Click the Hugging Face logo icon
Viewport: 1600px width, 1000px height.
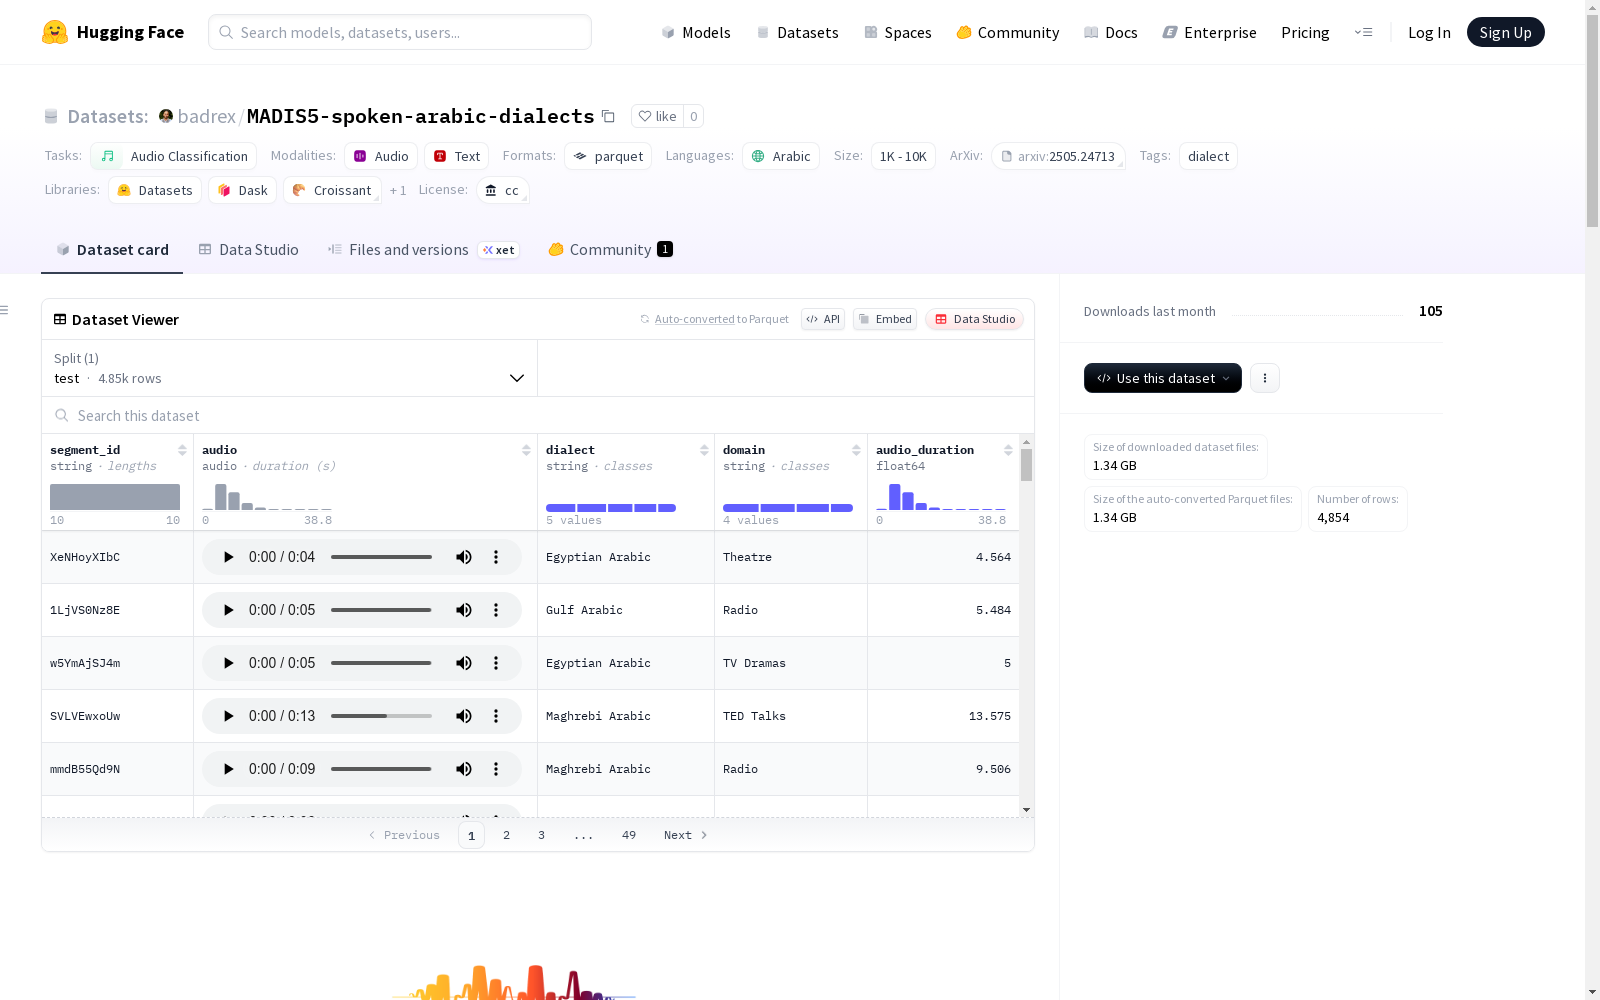[x=55, y=32]
